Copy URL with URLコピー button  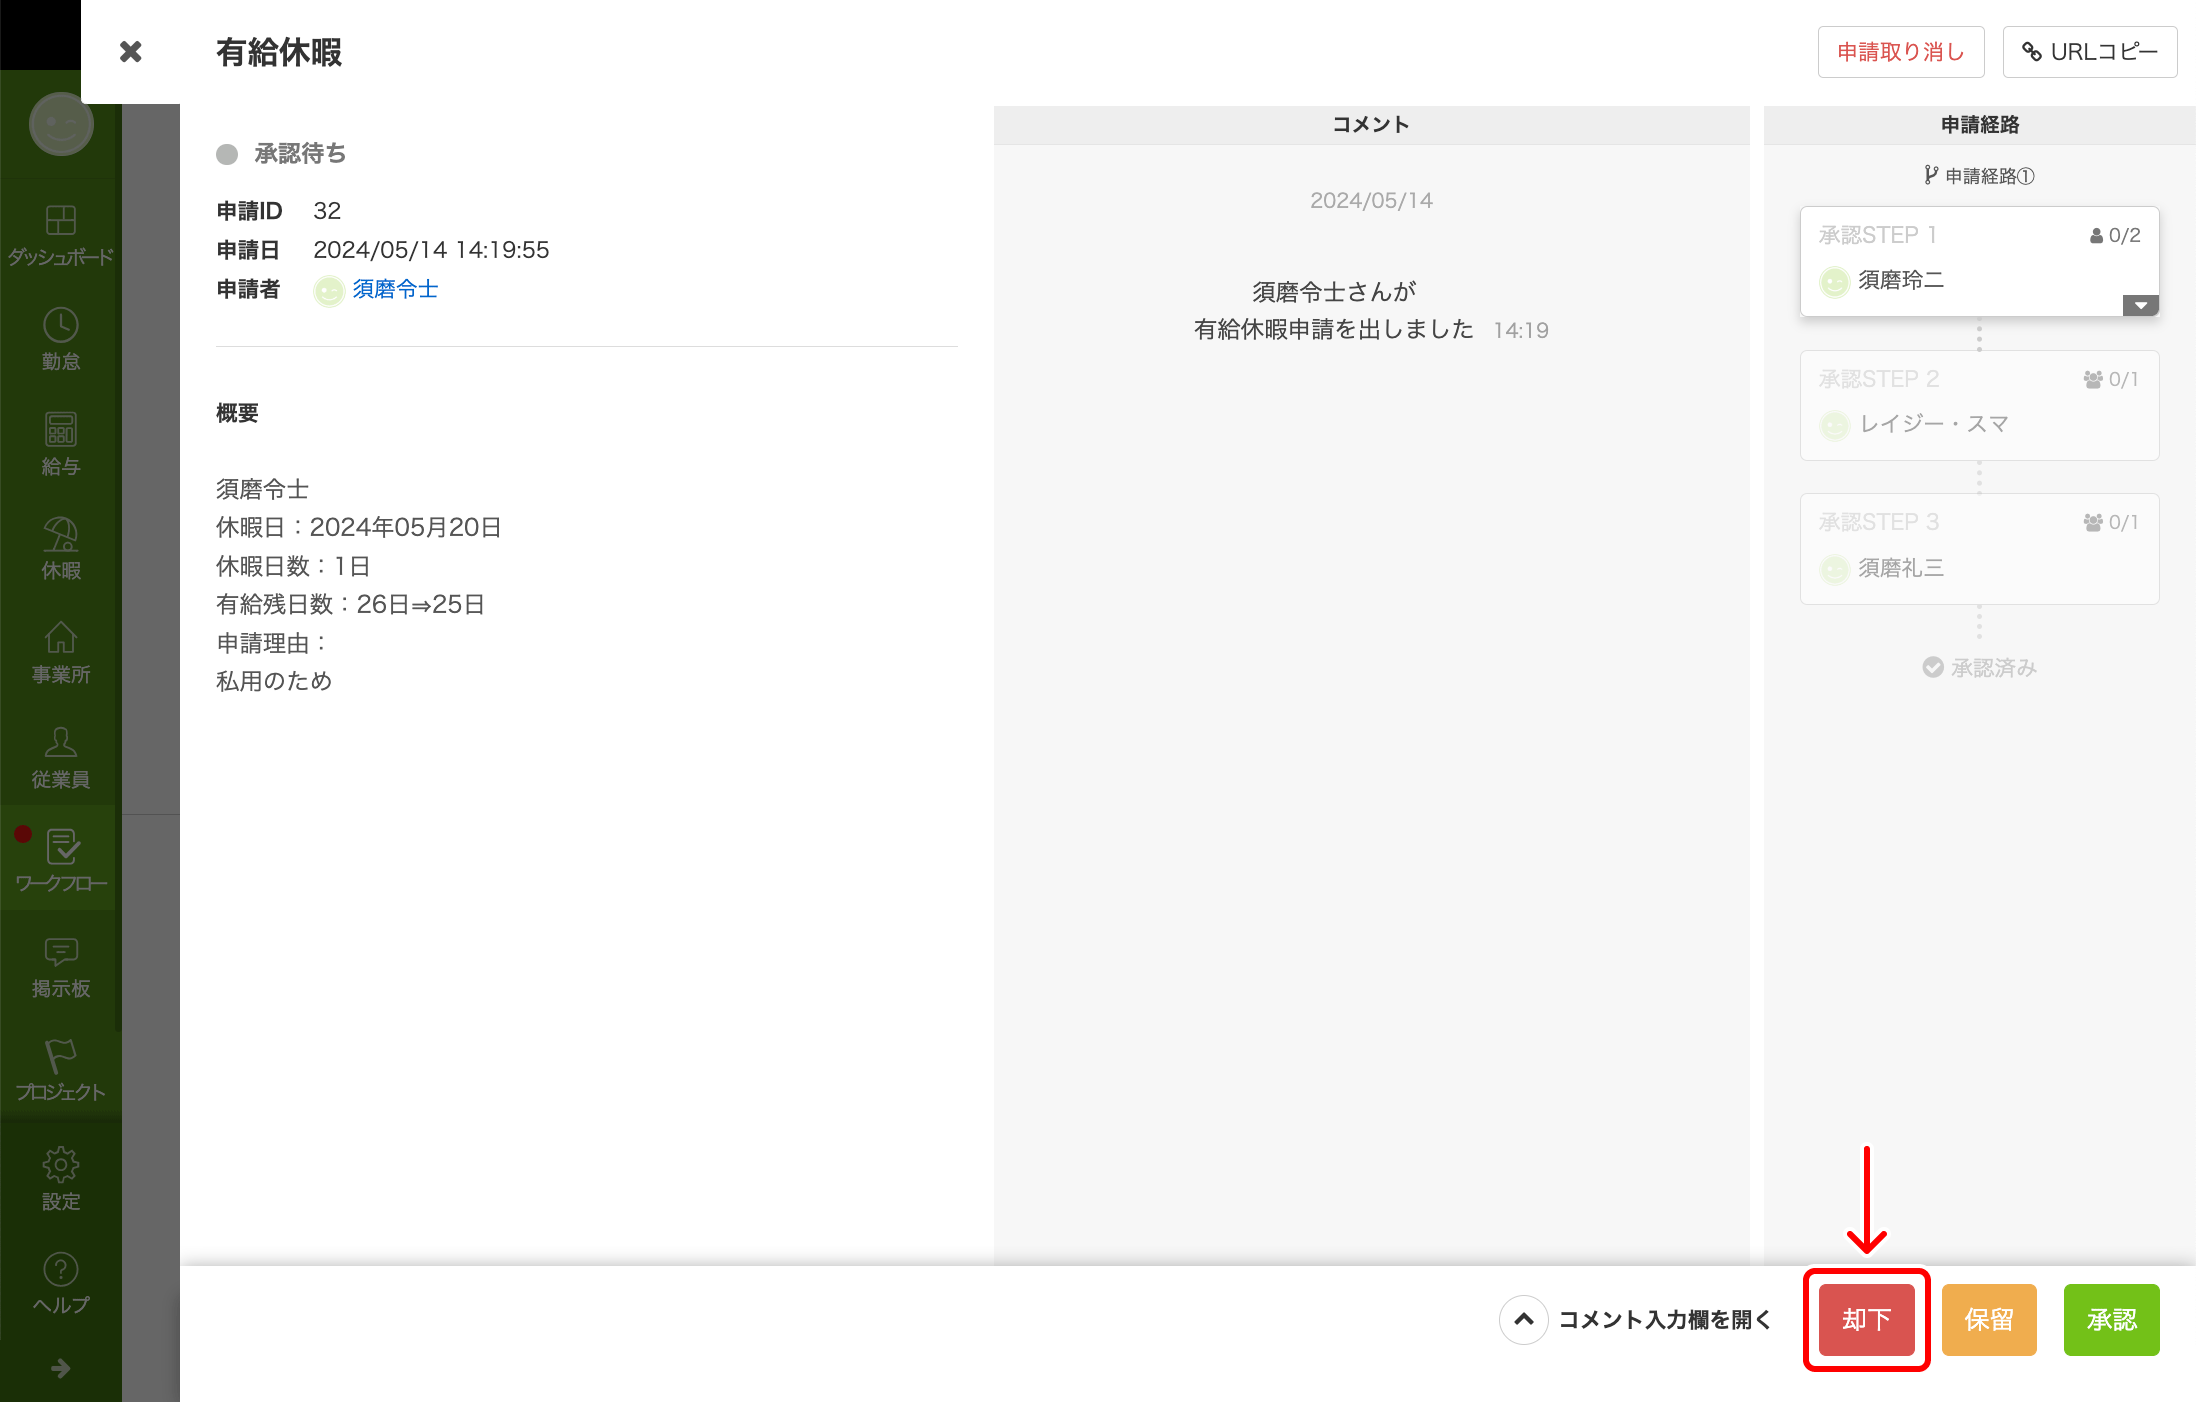(2089, 52)
